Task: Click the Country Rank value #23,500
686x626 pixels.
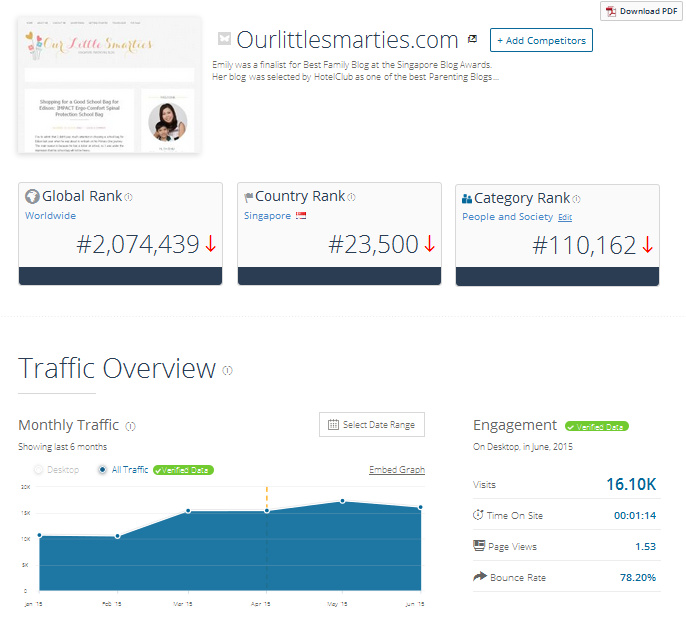Action: (373, 244)
